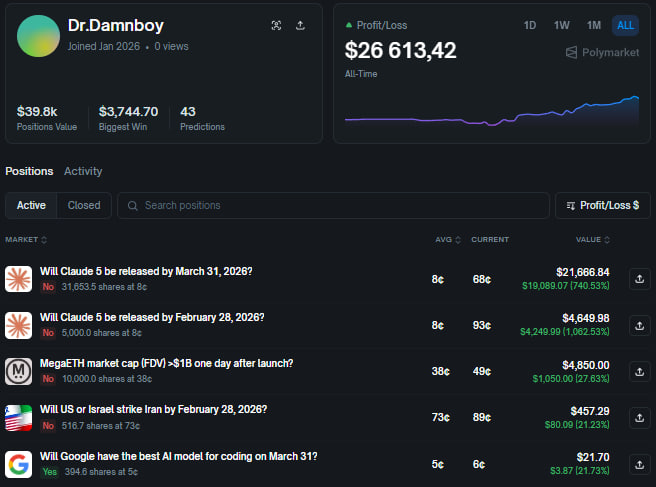
Task: Share the US or Israel strike Iran position
Action: [640, 418]
